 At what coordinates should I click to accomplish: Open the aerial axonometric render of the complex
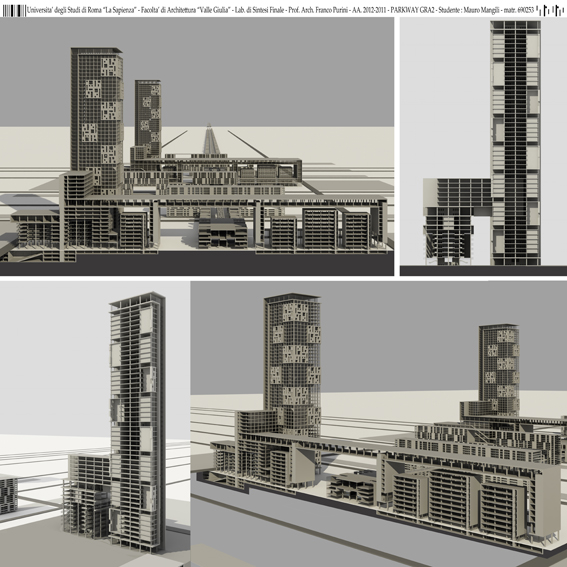click(379, 424)
